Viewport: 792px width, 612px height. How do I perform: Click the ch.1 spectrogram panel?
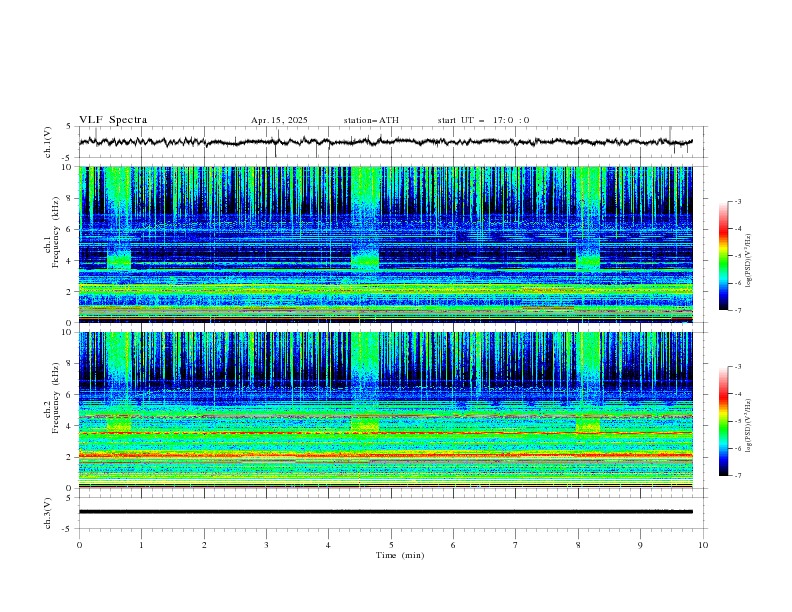coord(385,244)
